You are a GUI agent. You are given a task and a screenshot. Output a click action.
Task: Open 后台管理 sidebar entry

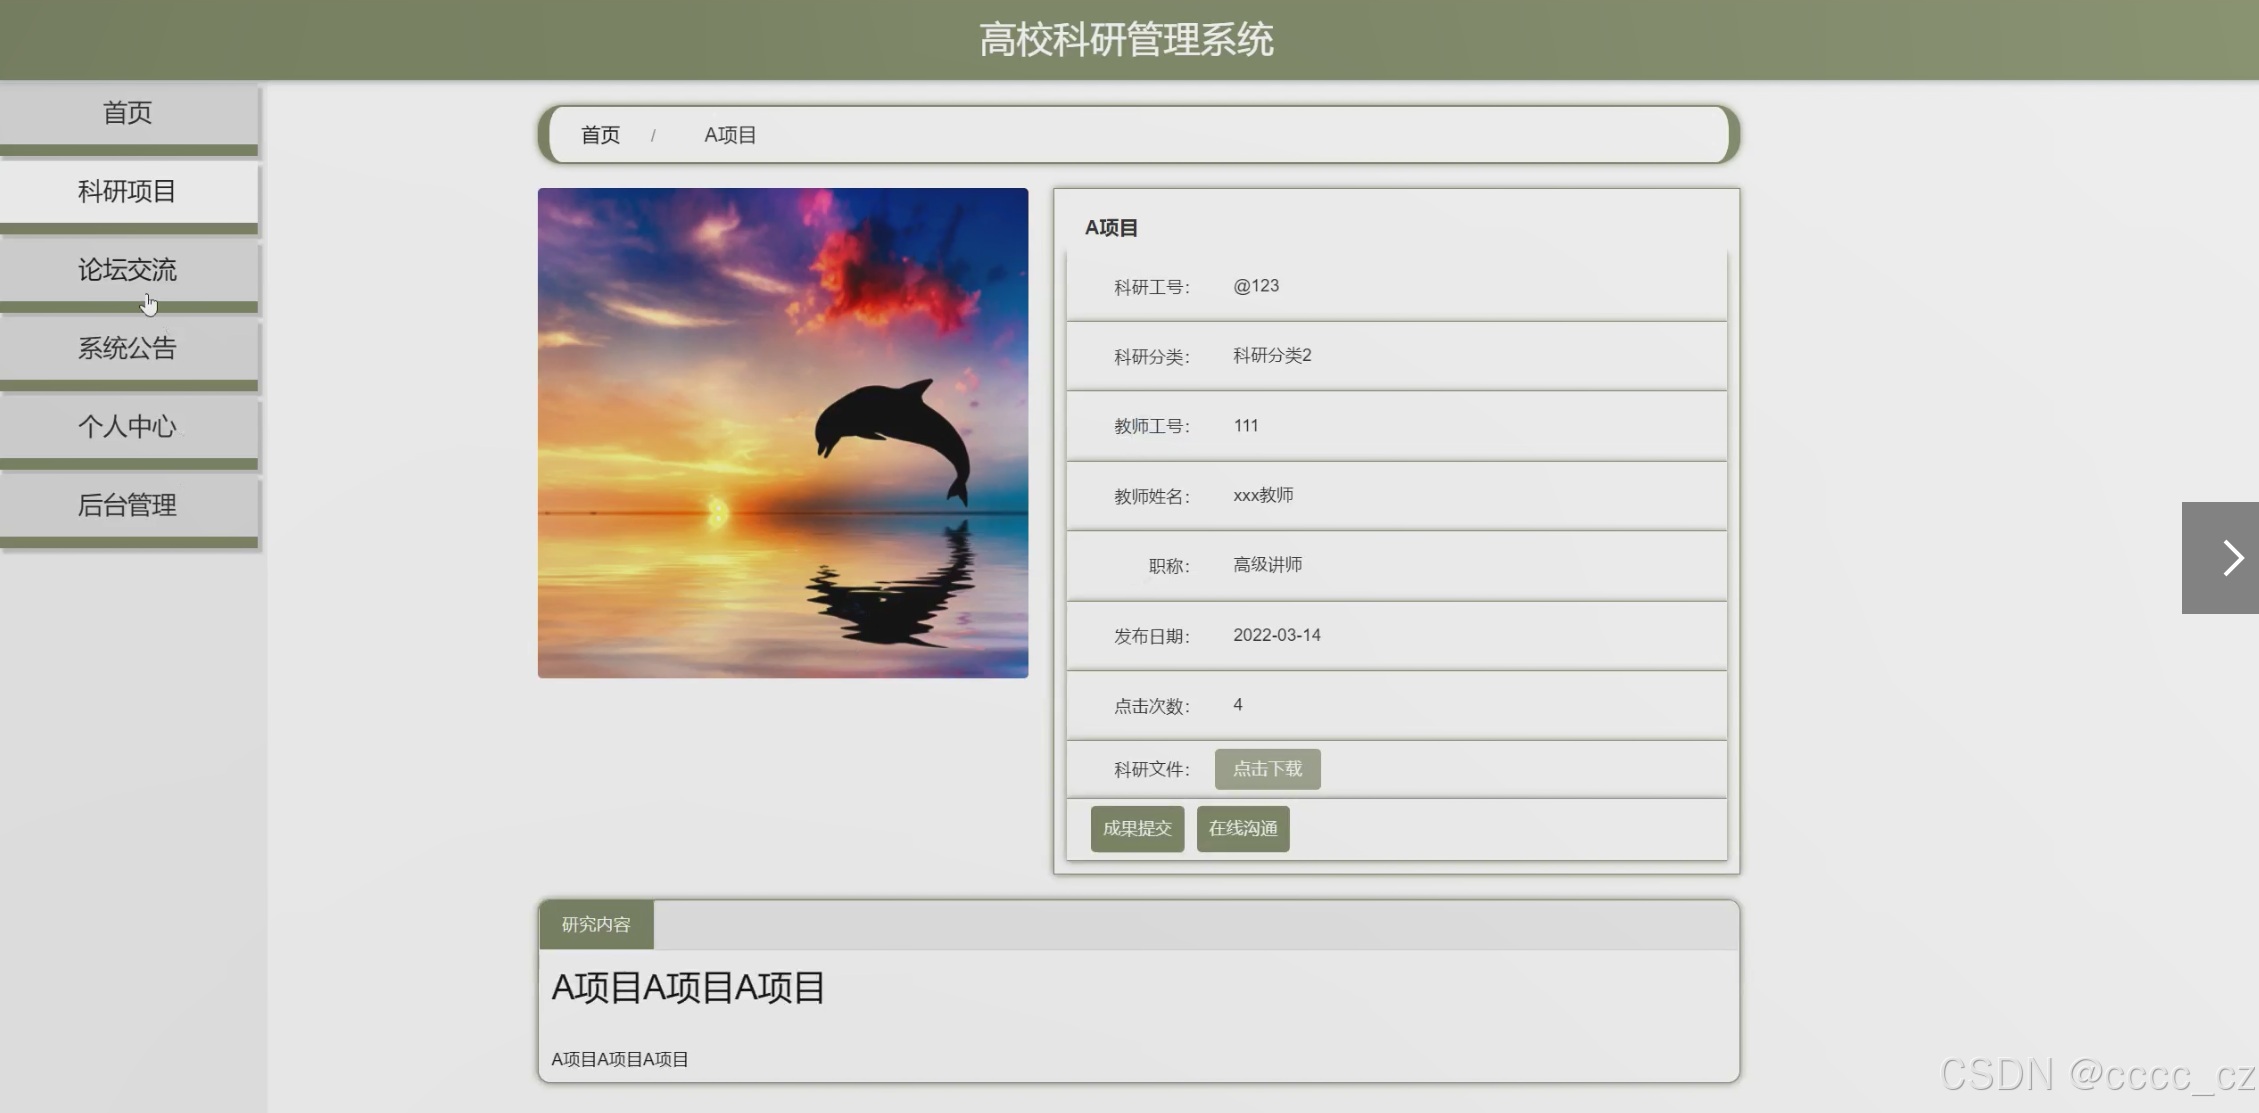point(128,505)
